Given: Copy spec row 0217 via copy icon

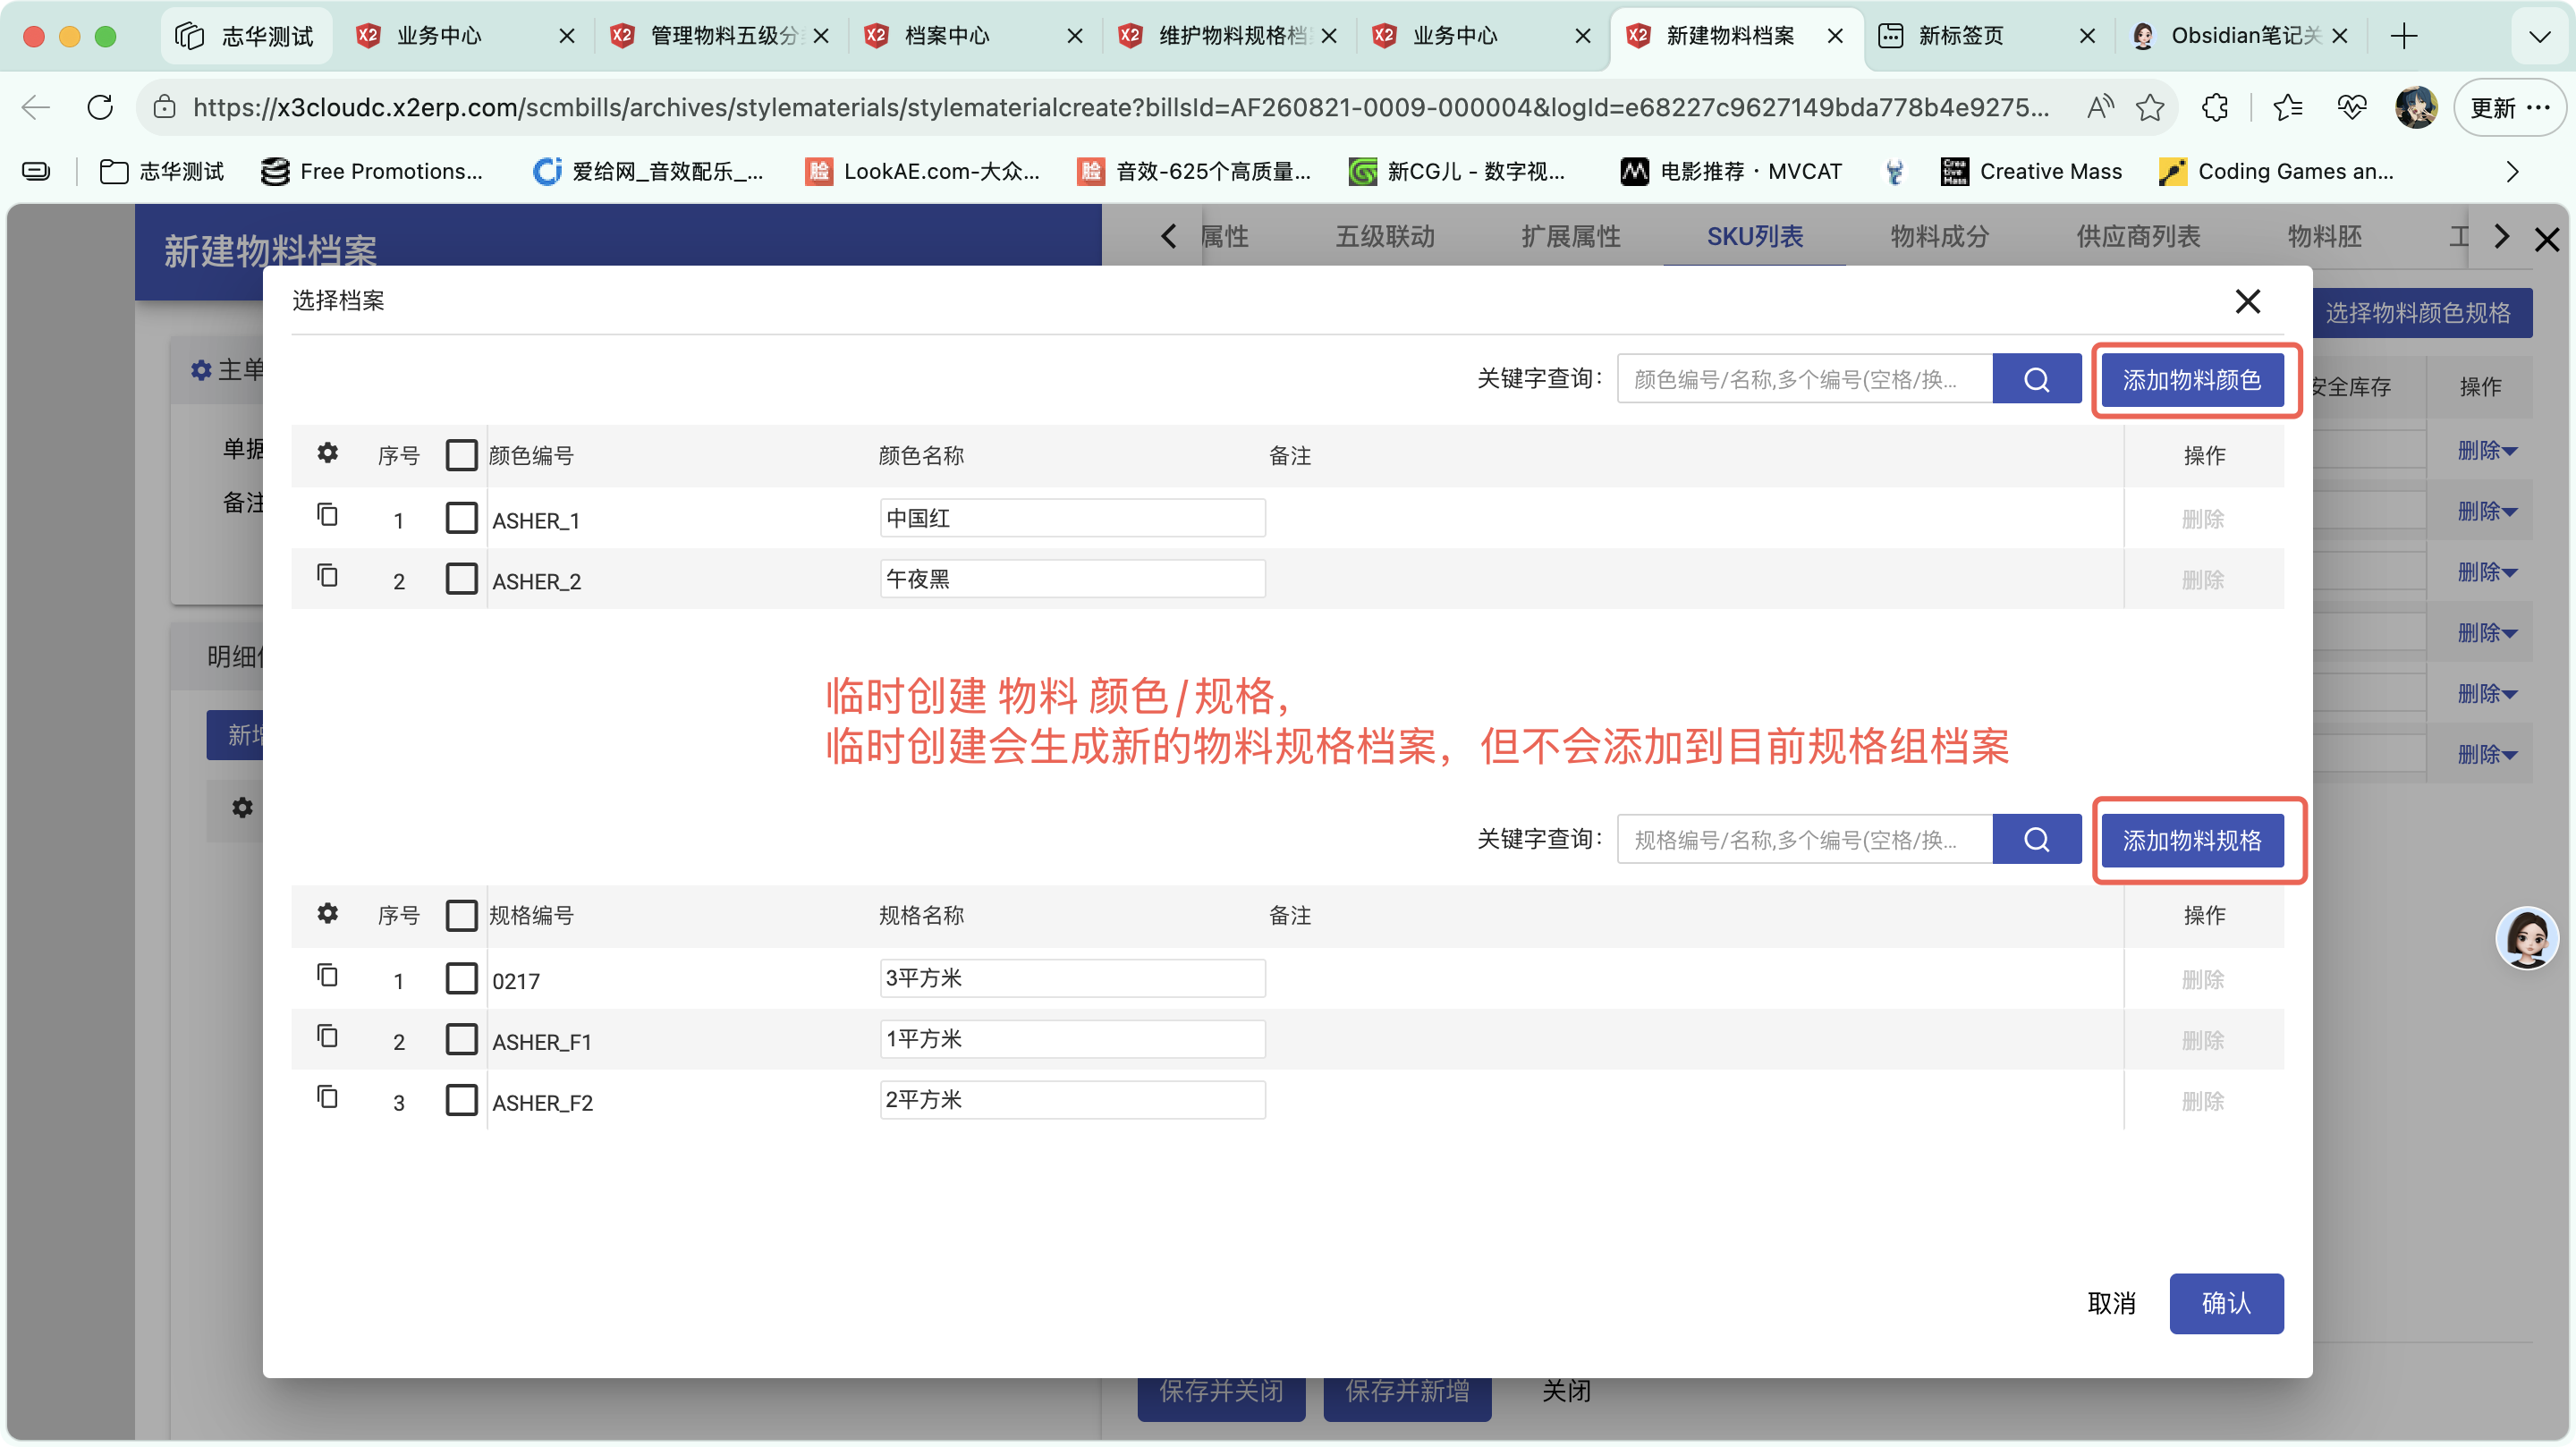Looking at the screenshot, I should 327,975.
